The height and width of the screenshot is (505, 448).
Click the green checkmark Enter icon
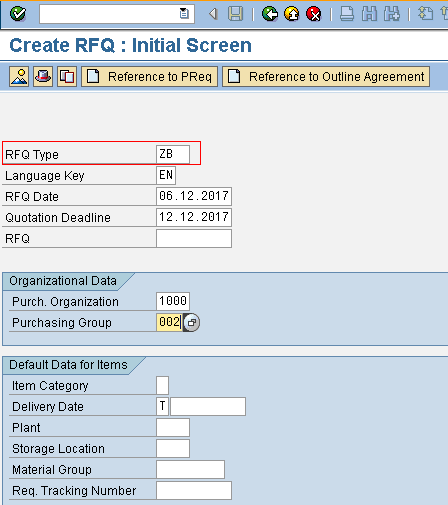[18, 14]
